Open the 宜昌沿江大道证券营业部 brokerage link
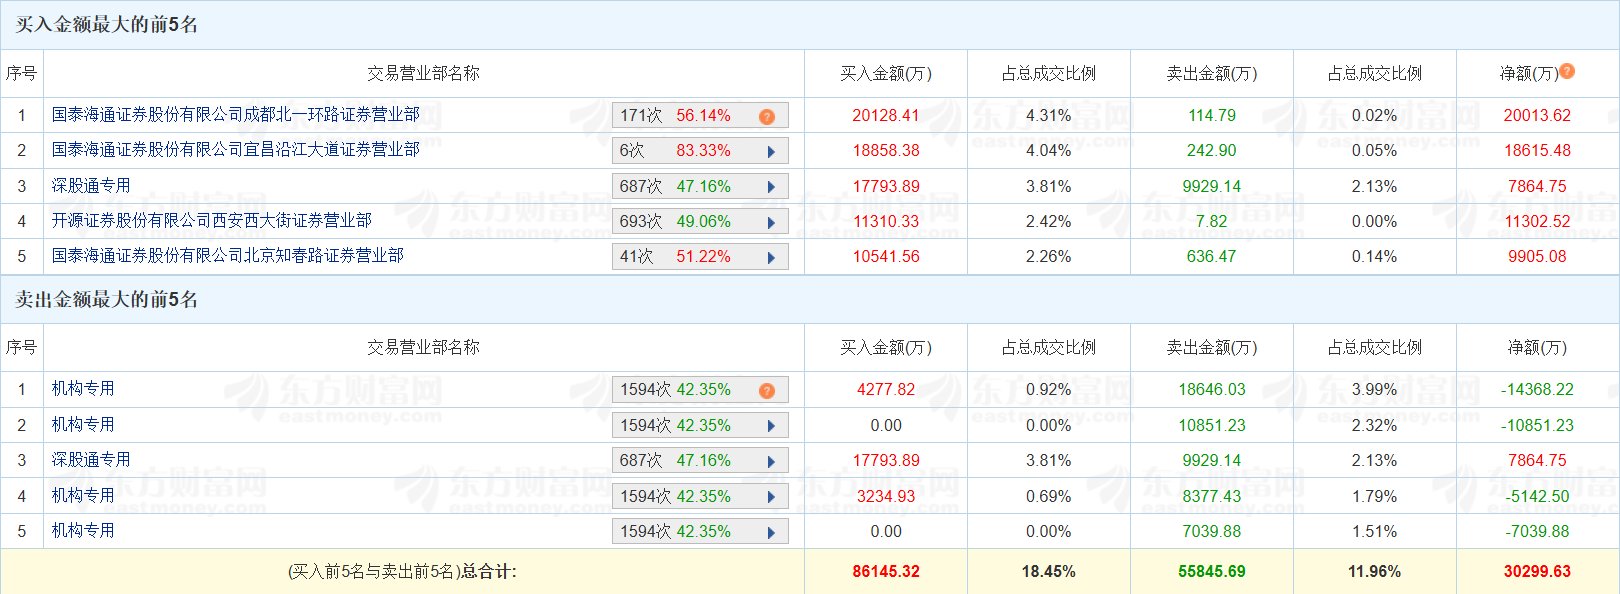The height and width of the screenshot is (594, 1620). [x=236, y=150]
